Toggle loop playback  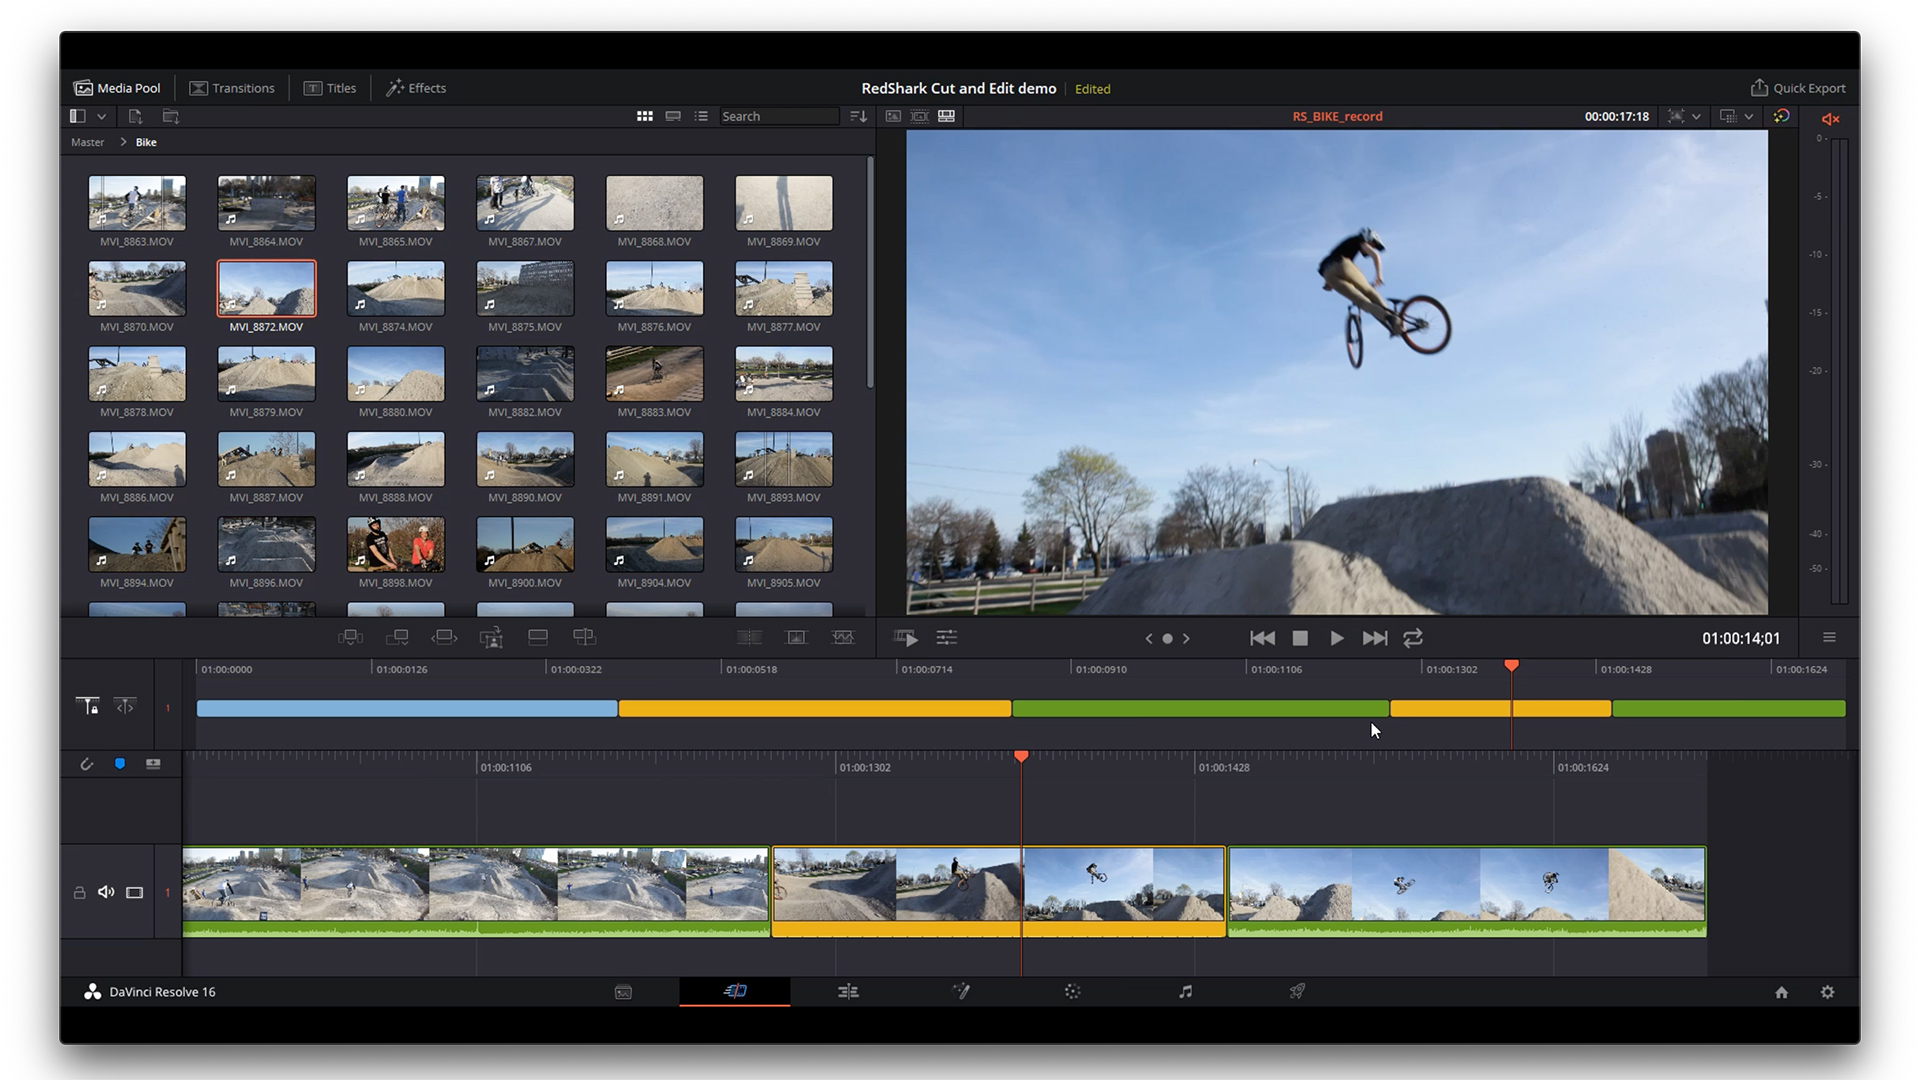(1413, 638)
